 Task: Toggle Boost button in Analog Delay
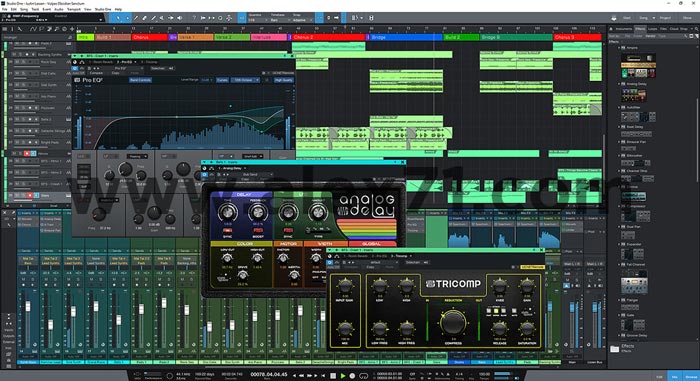click(258, 230)
